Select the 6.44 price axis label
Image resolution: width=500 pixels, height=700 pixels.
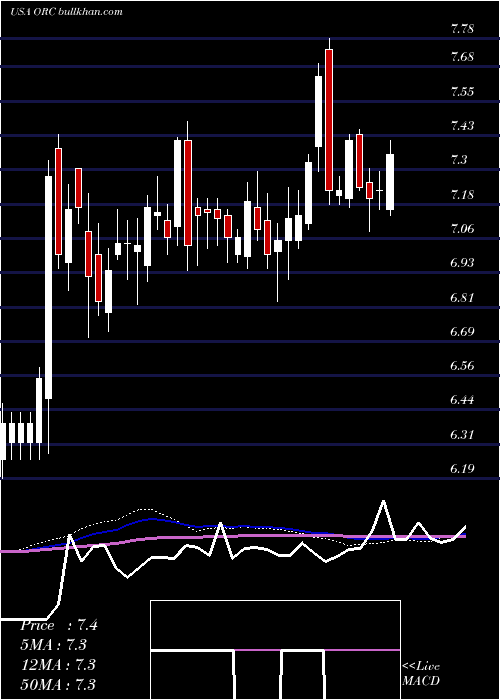(x=462, y=400)
